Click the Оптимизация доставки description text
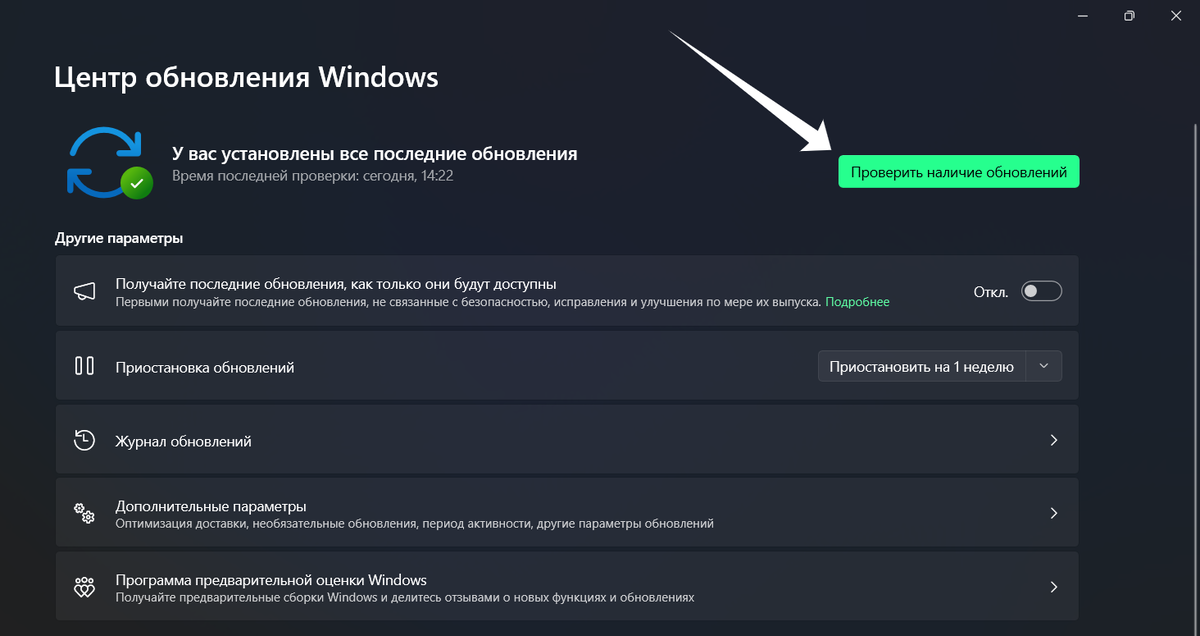The height and width of the screenshot is (636, 1200). point(415,523)
